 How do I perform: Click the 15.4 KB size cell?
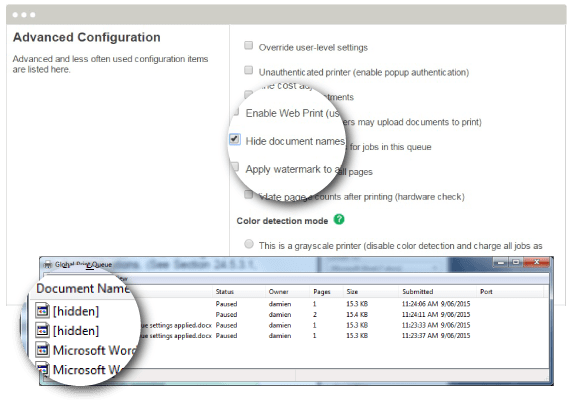pos(357,314)
